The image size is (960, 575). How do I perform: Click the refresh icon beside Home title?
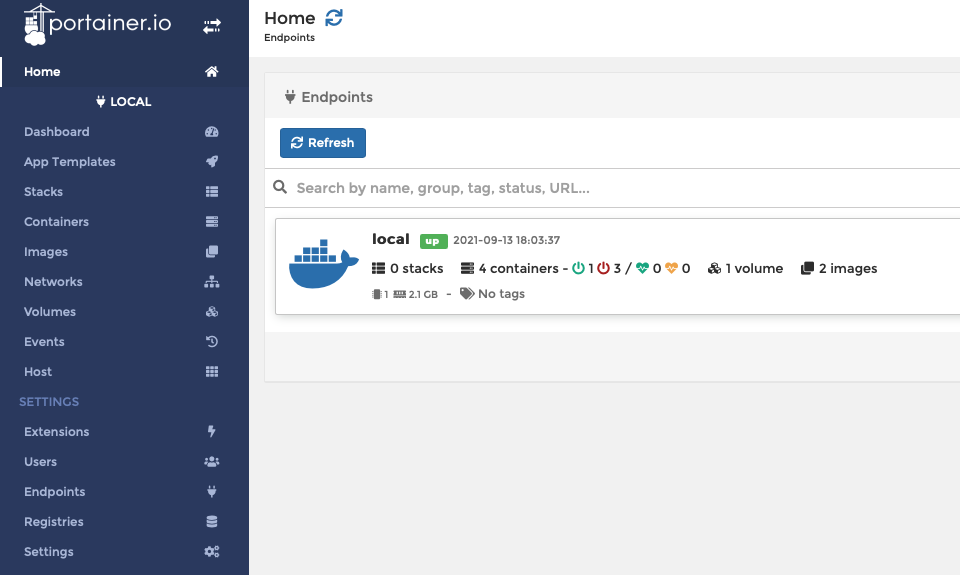334,18
